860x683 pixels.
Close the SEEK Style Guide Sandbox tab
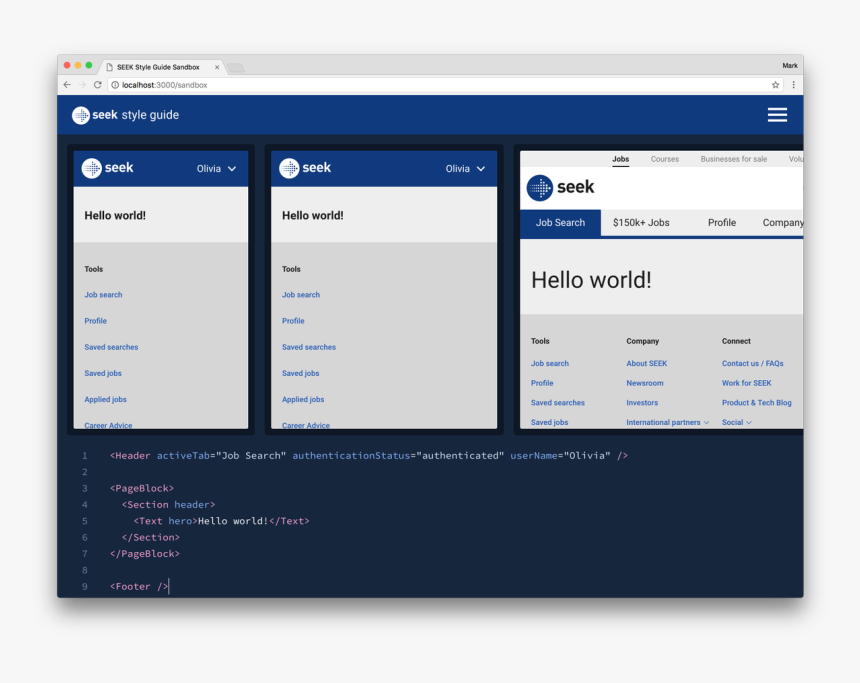(x=217, y=67)
